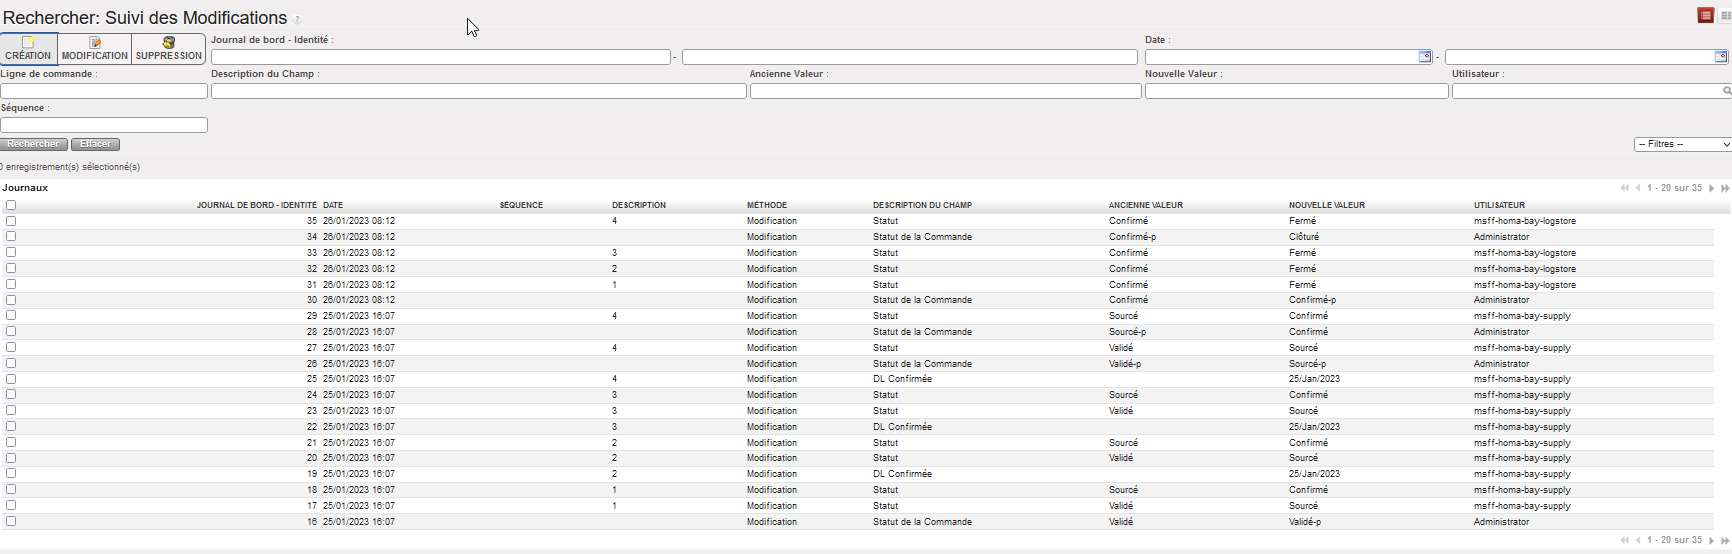Open the calendar picker for the end Date

pos(1721,57)
